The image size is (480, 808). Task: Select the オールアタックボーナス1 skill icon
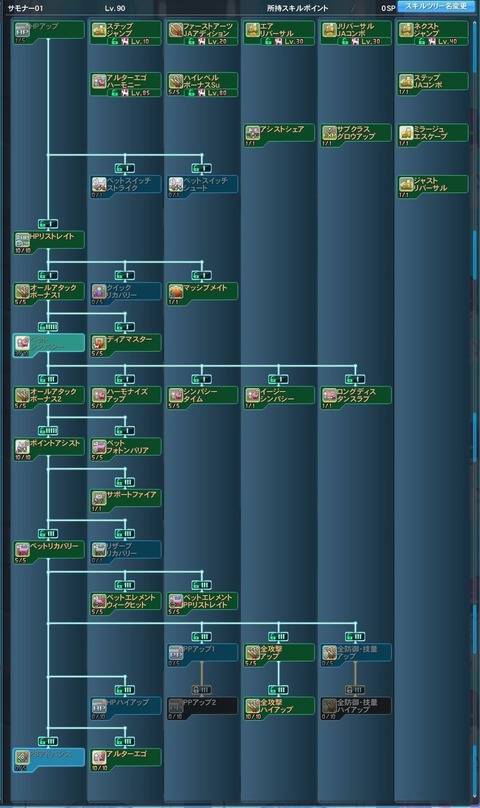[x=22, y=292]
